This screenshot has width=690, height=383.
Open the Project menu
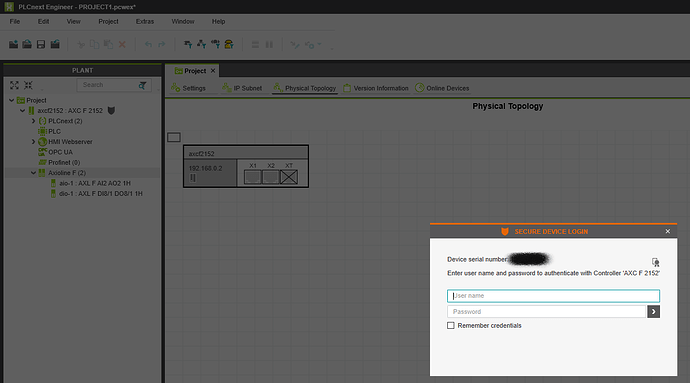(x=108, y=22)
